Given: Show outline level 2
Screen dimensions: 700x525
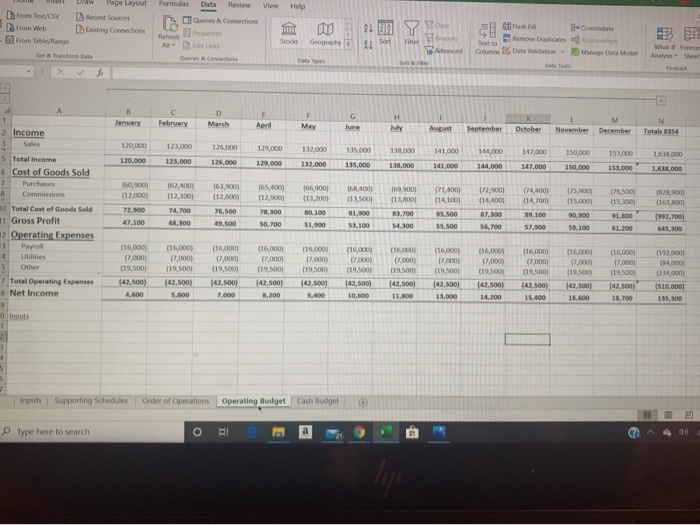Looking at the screenshot, I should point(4,99).
